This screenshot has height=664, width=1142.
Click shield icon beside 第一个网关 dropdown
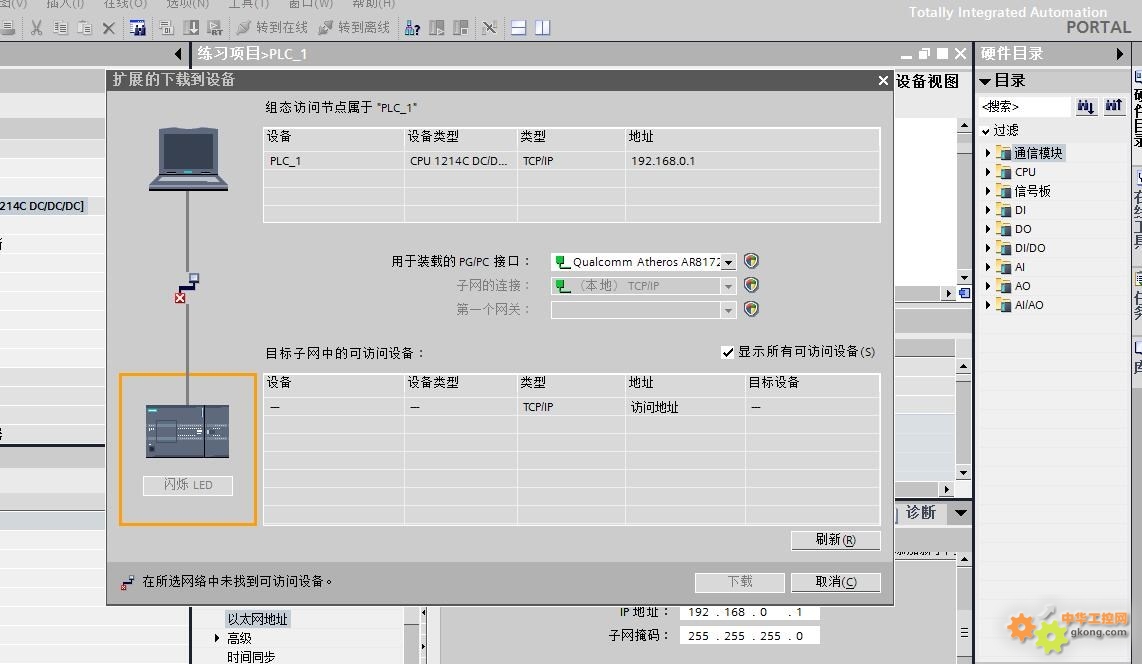tap(751, 309)
